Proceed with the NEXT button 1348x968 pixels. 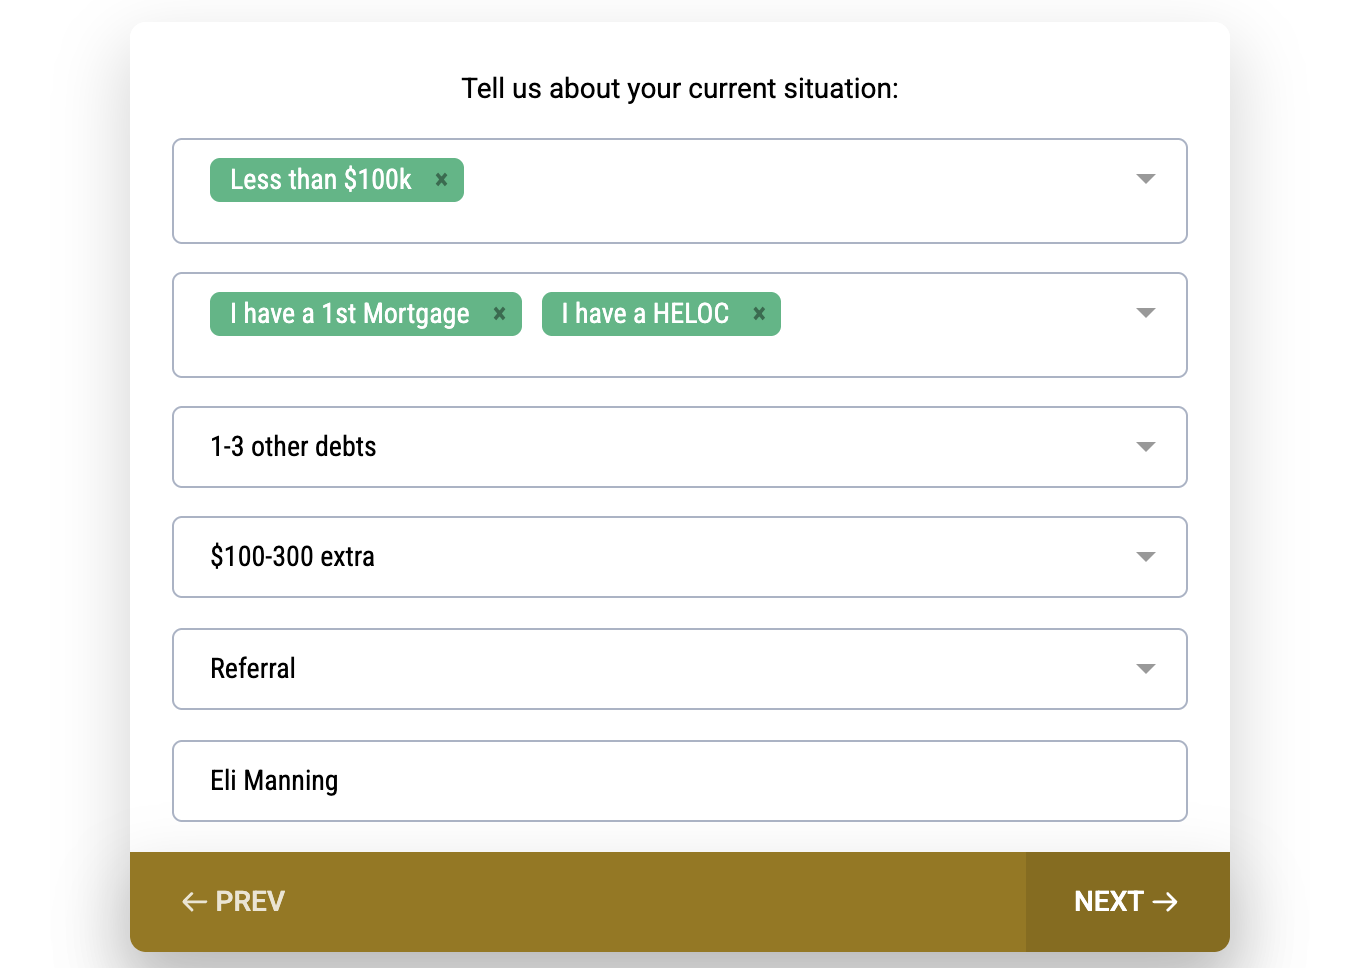point(1126,902)
